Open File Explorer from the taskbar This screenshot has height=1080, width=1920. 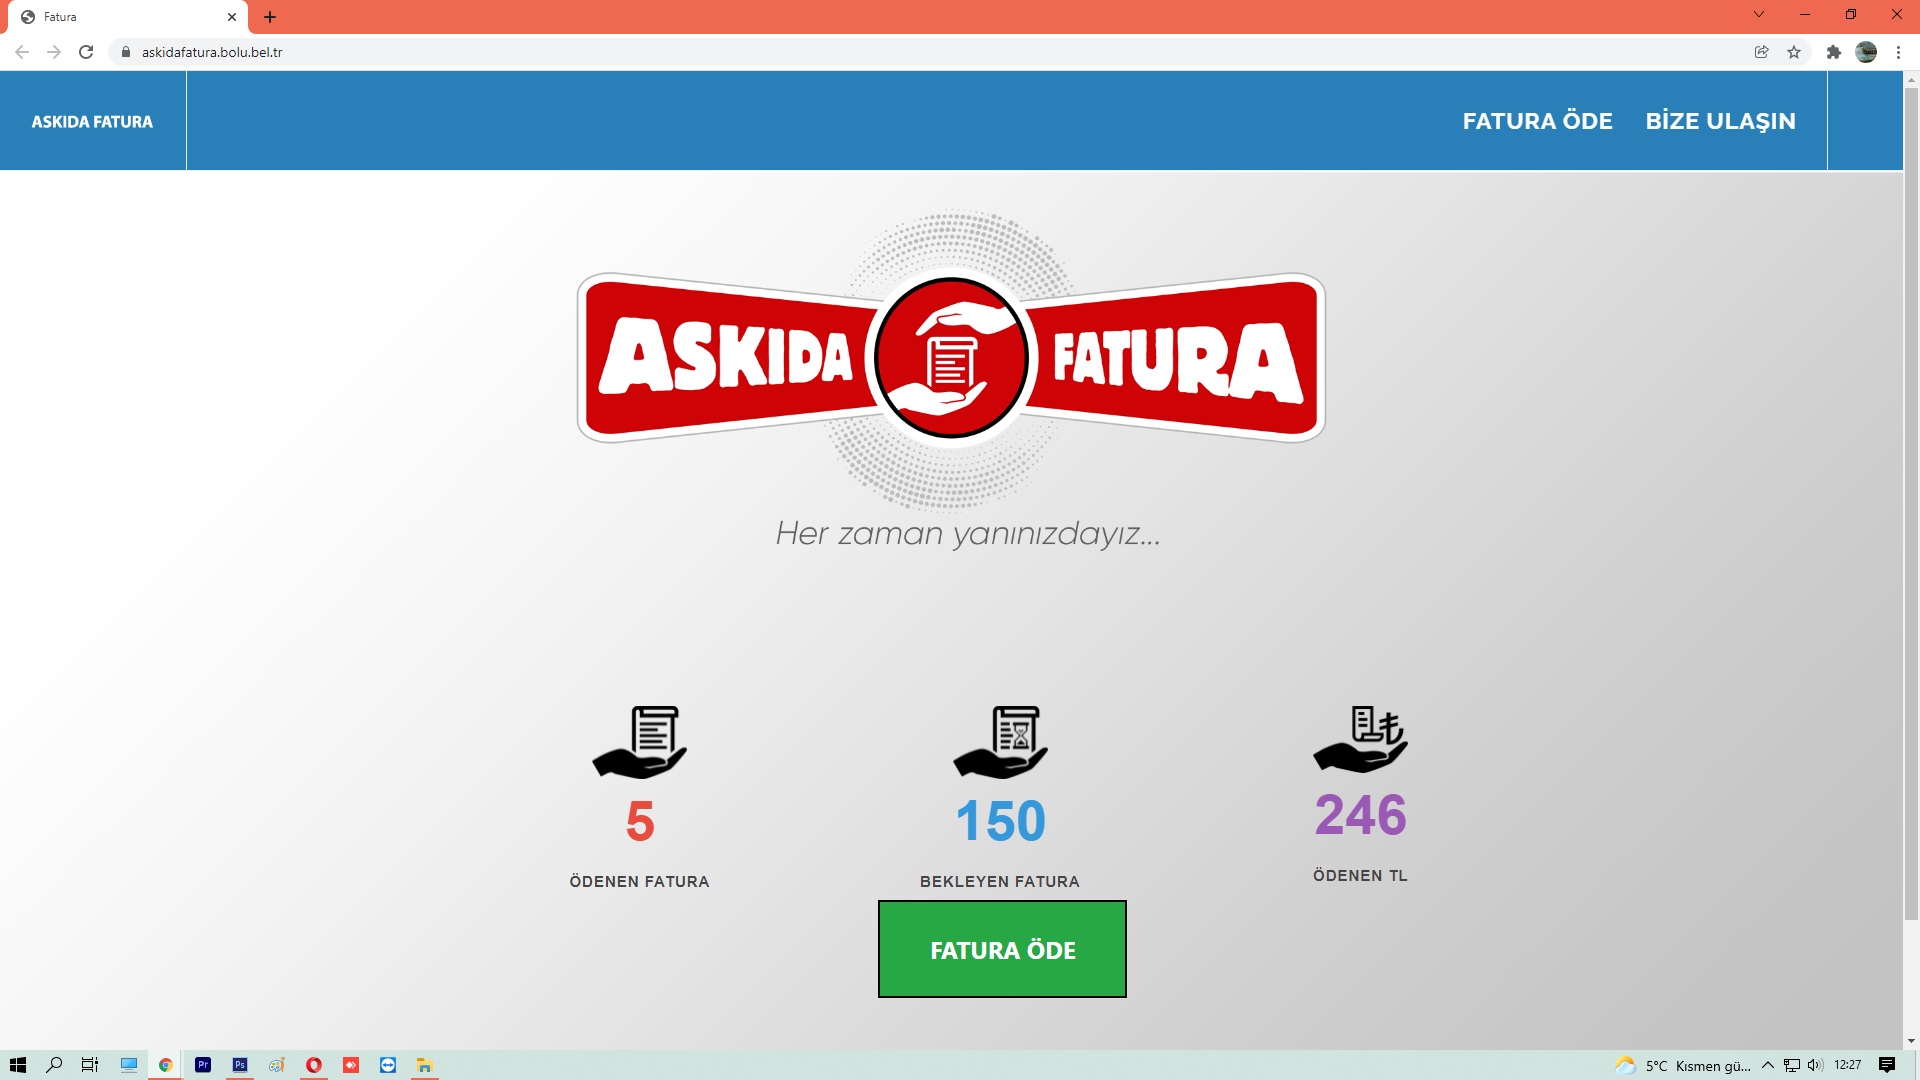click(x=425, y=1065)
